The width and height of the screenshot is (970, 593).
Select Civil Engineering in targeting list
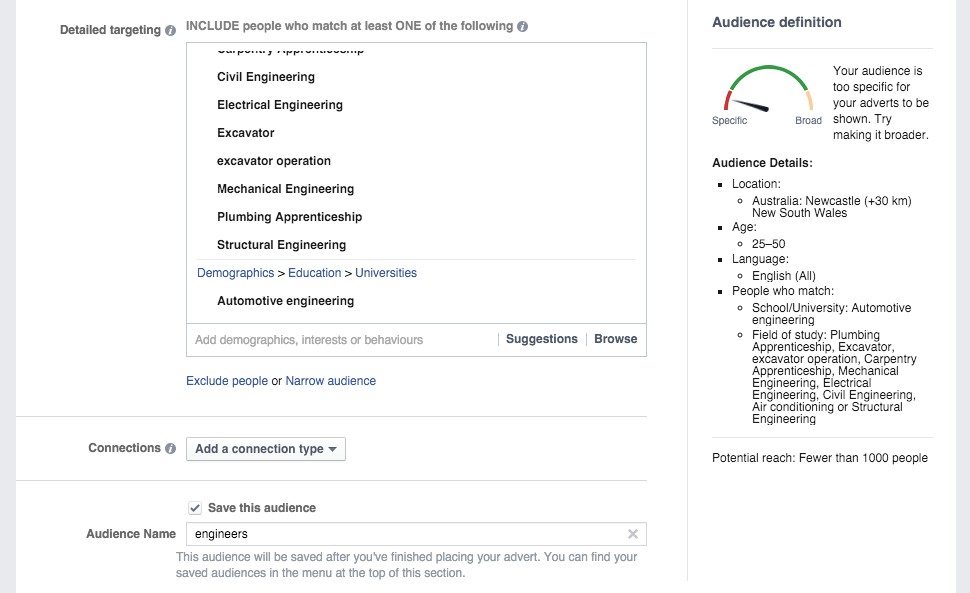coord(266,77)
